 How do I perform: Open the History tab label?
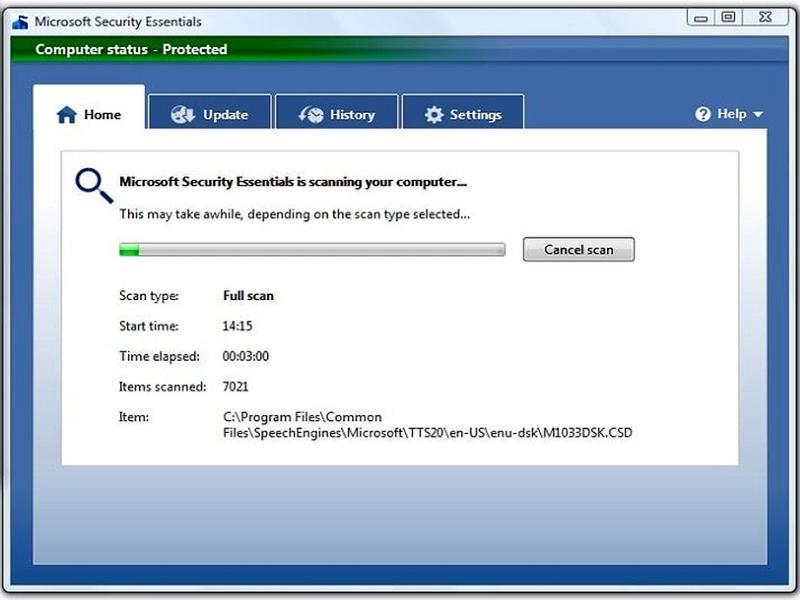(x=353, y=115)
